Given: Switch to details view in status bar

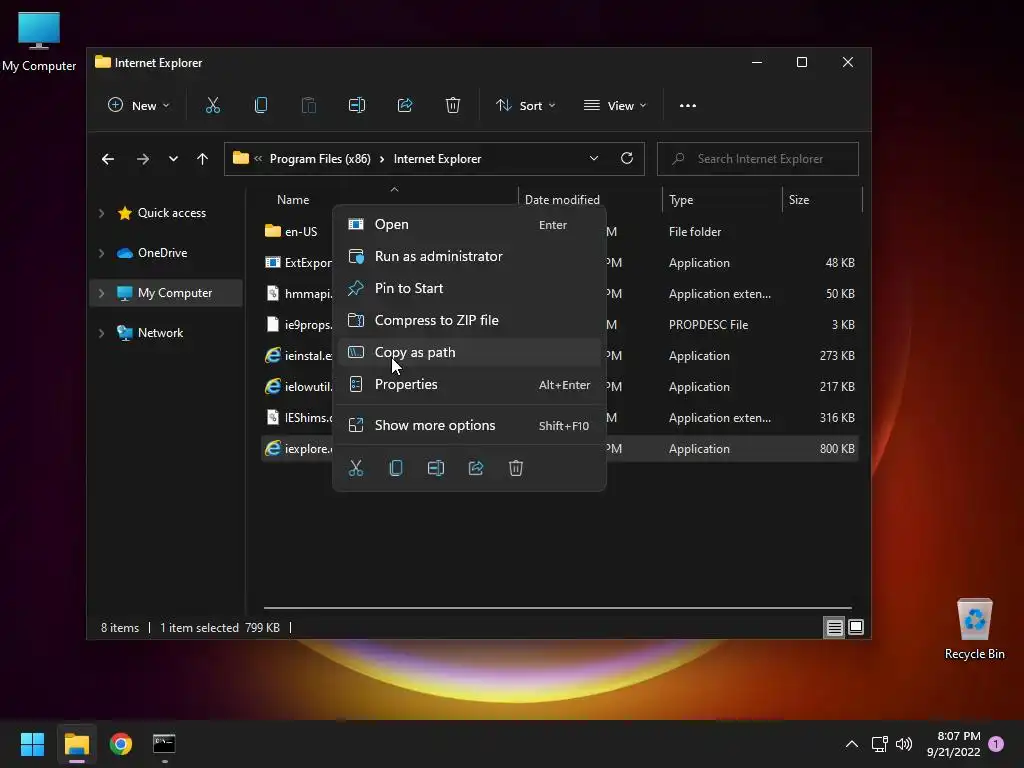Looking at the screenshot, I should [834, 628].
